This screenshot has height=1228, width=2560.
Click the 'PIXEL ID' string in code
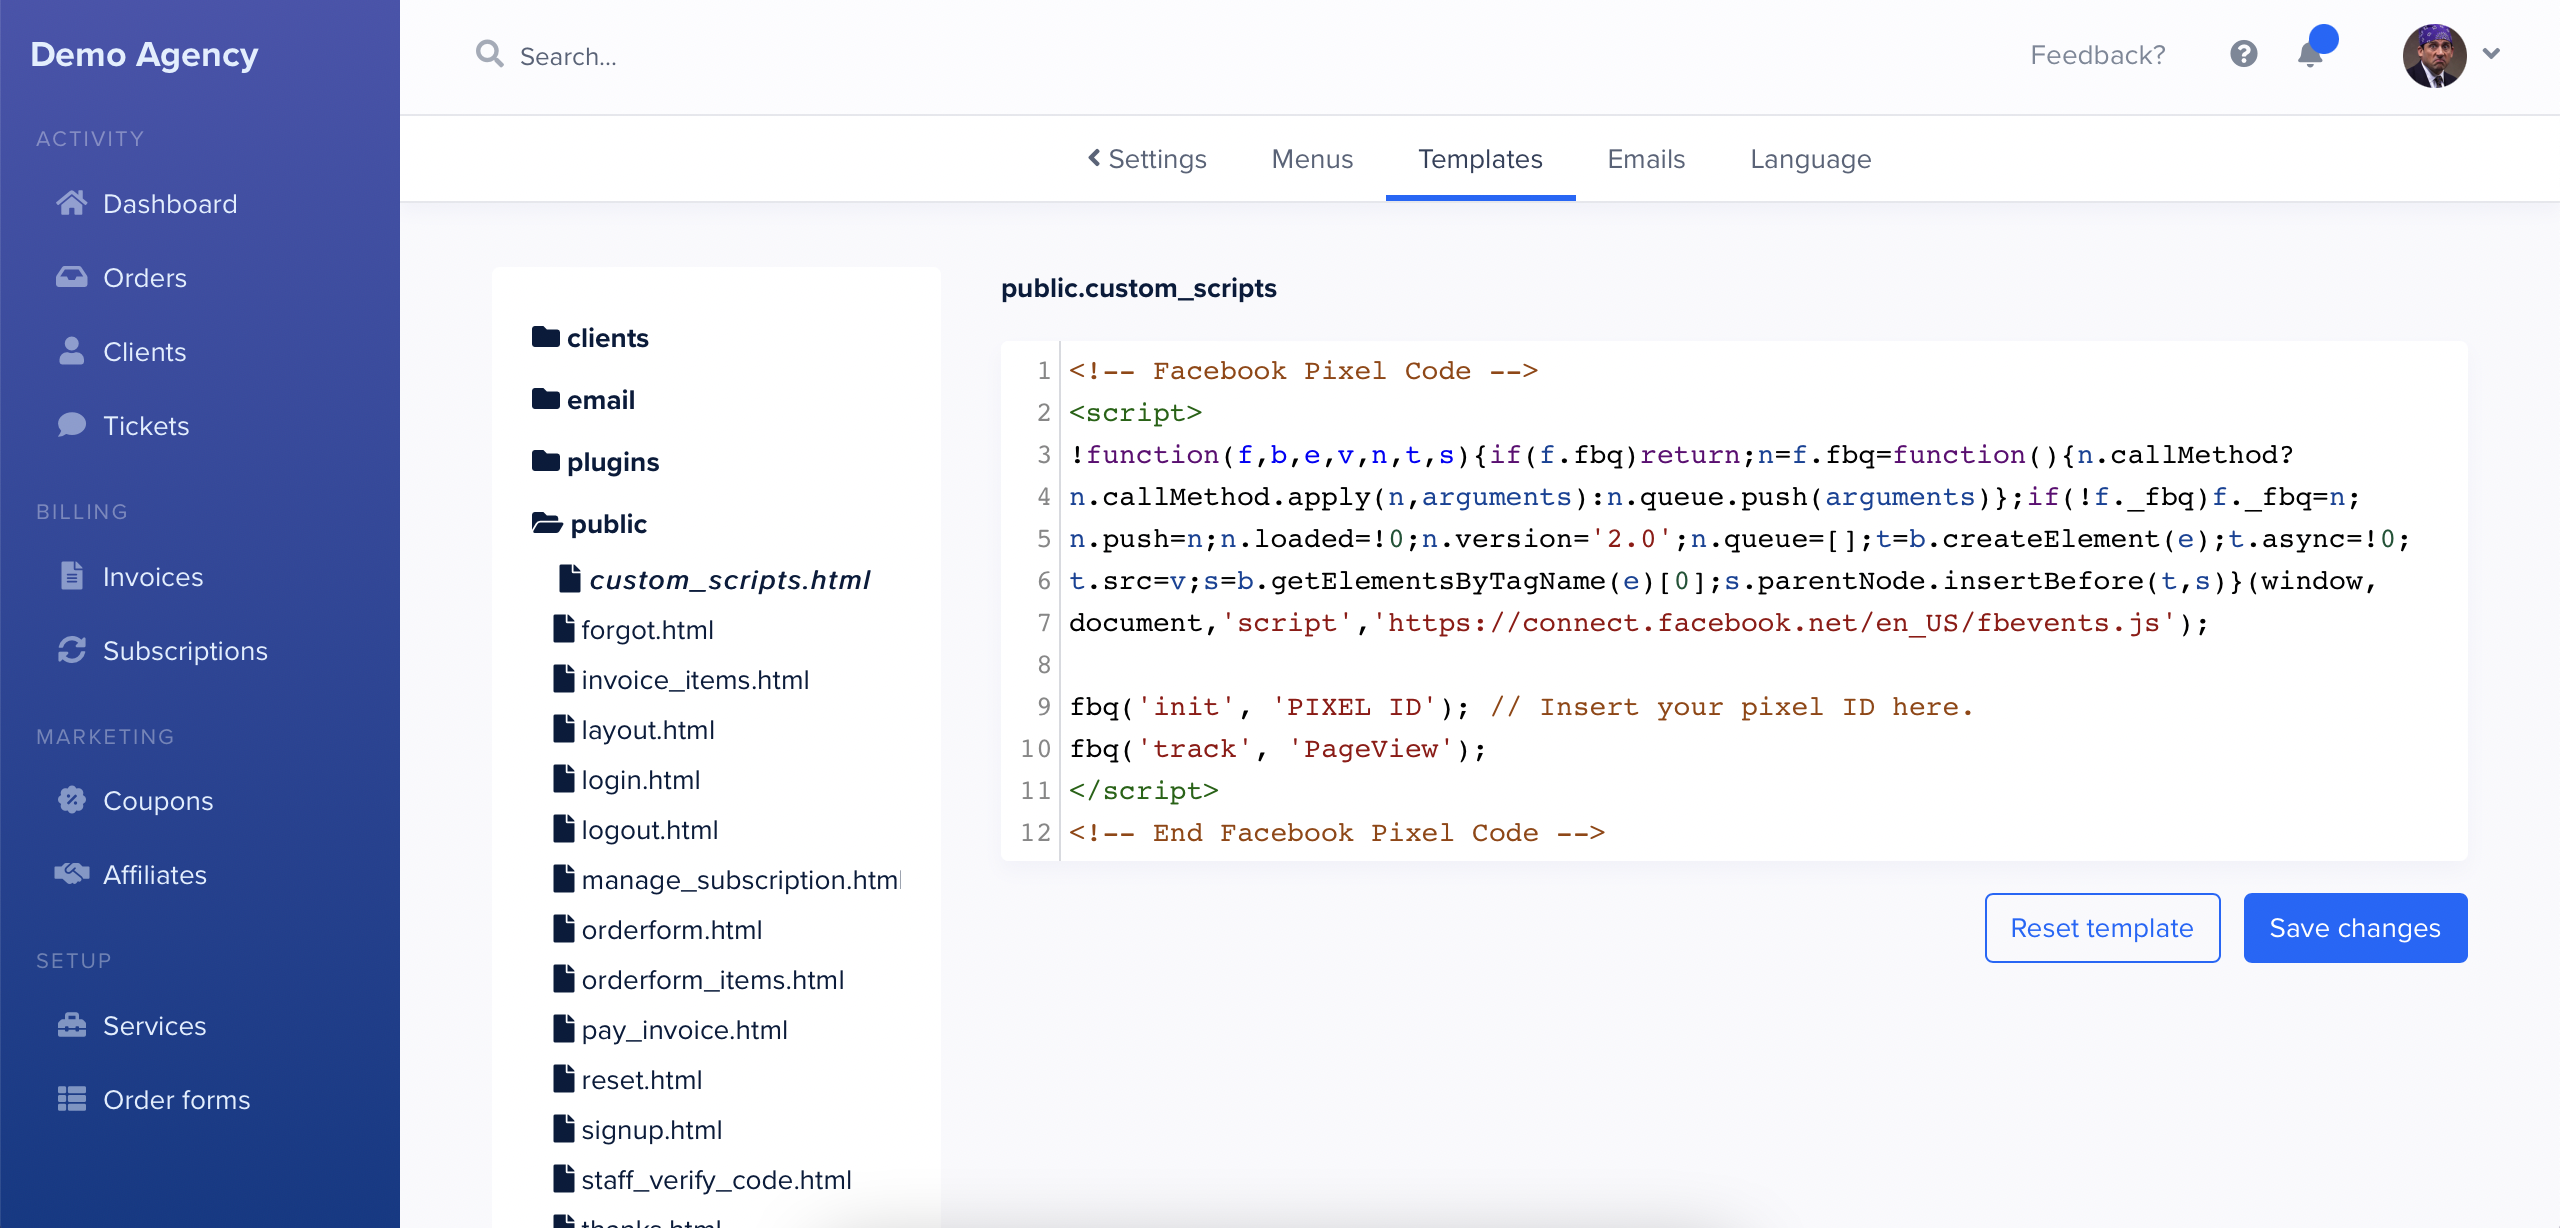click(1354, 707)
